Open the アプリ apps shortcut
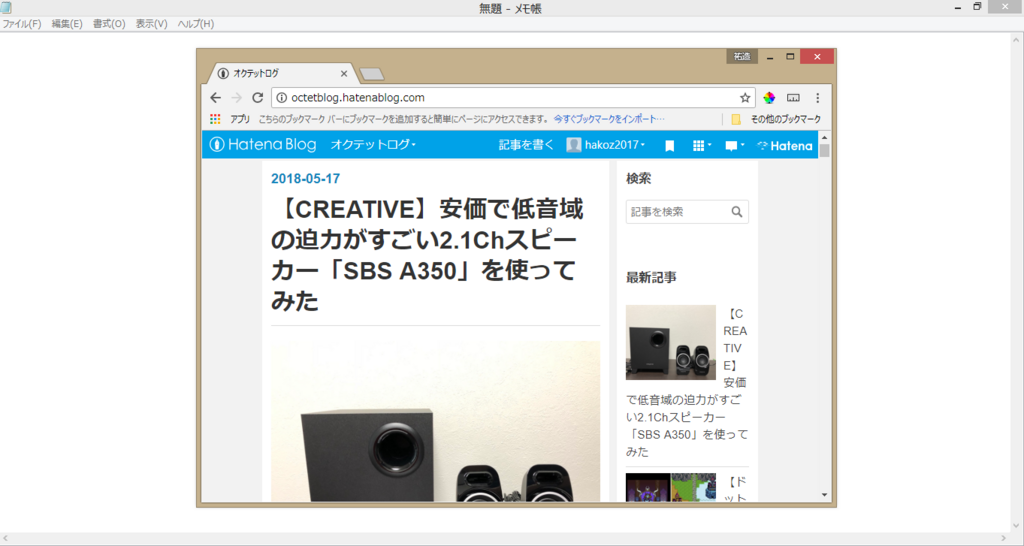 [x=230, y=119]
